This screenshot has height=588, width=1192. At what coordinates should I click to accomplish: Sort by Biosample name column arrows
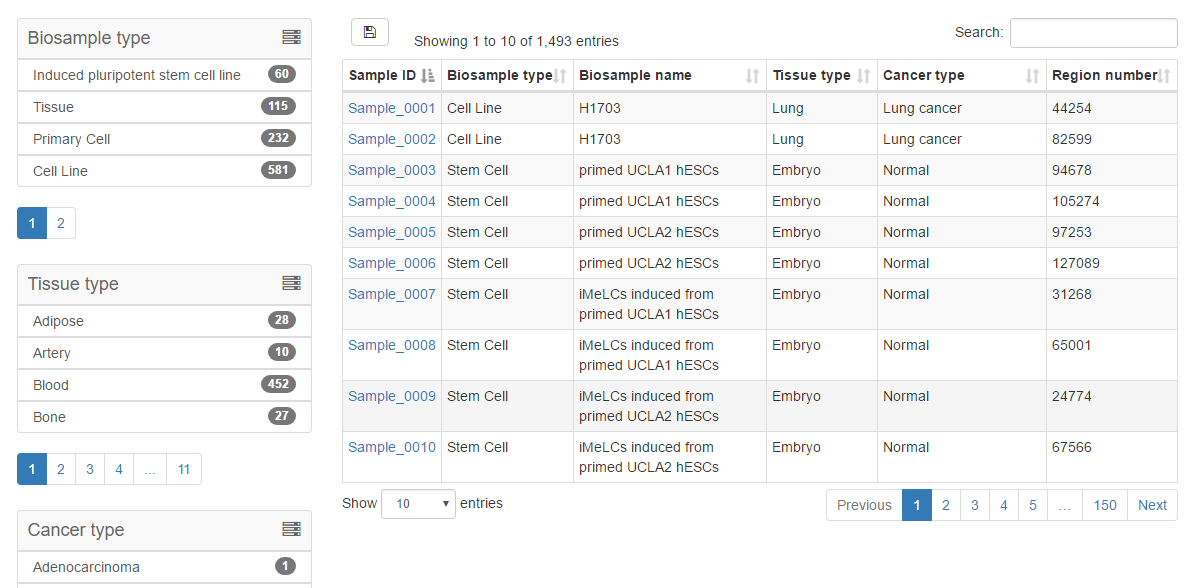click(x=752, y=75)
